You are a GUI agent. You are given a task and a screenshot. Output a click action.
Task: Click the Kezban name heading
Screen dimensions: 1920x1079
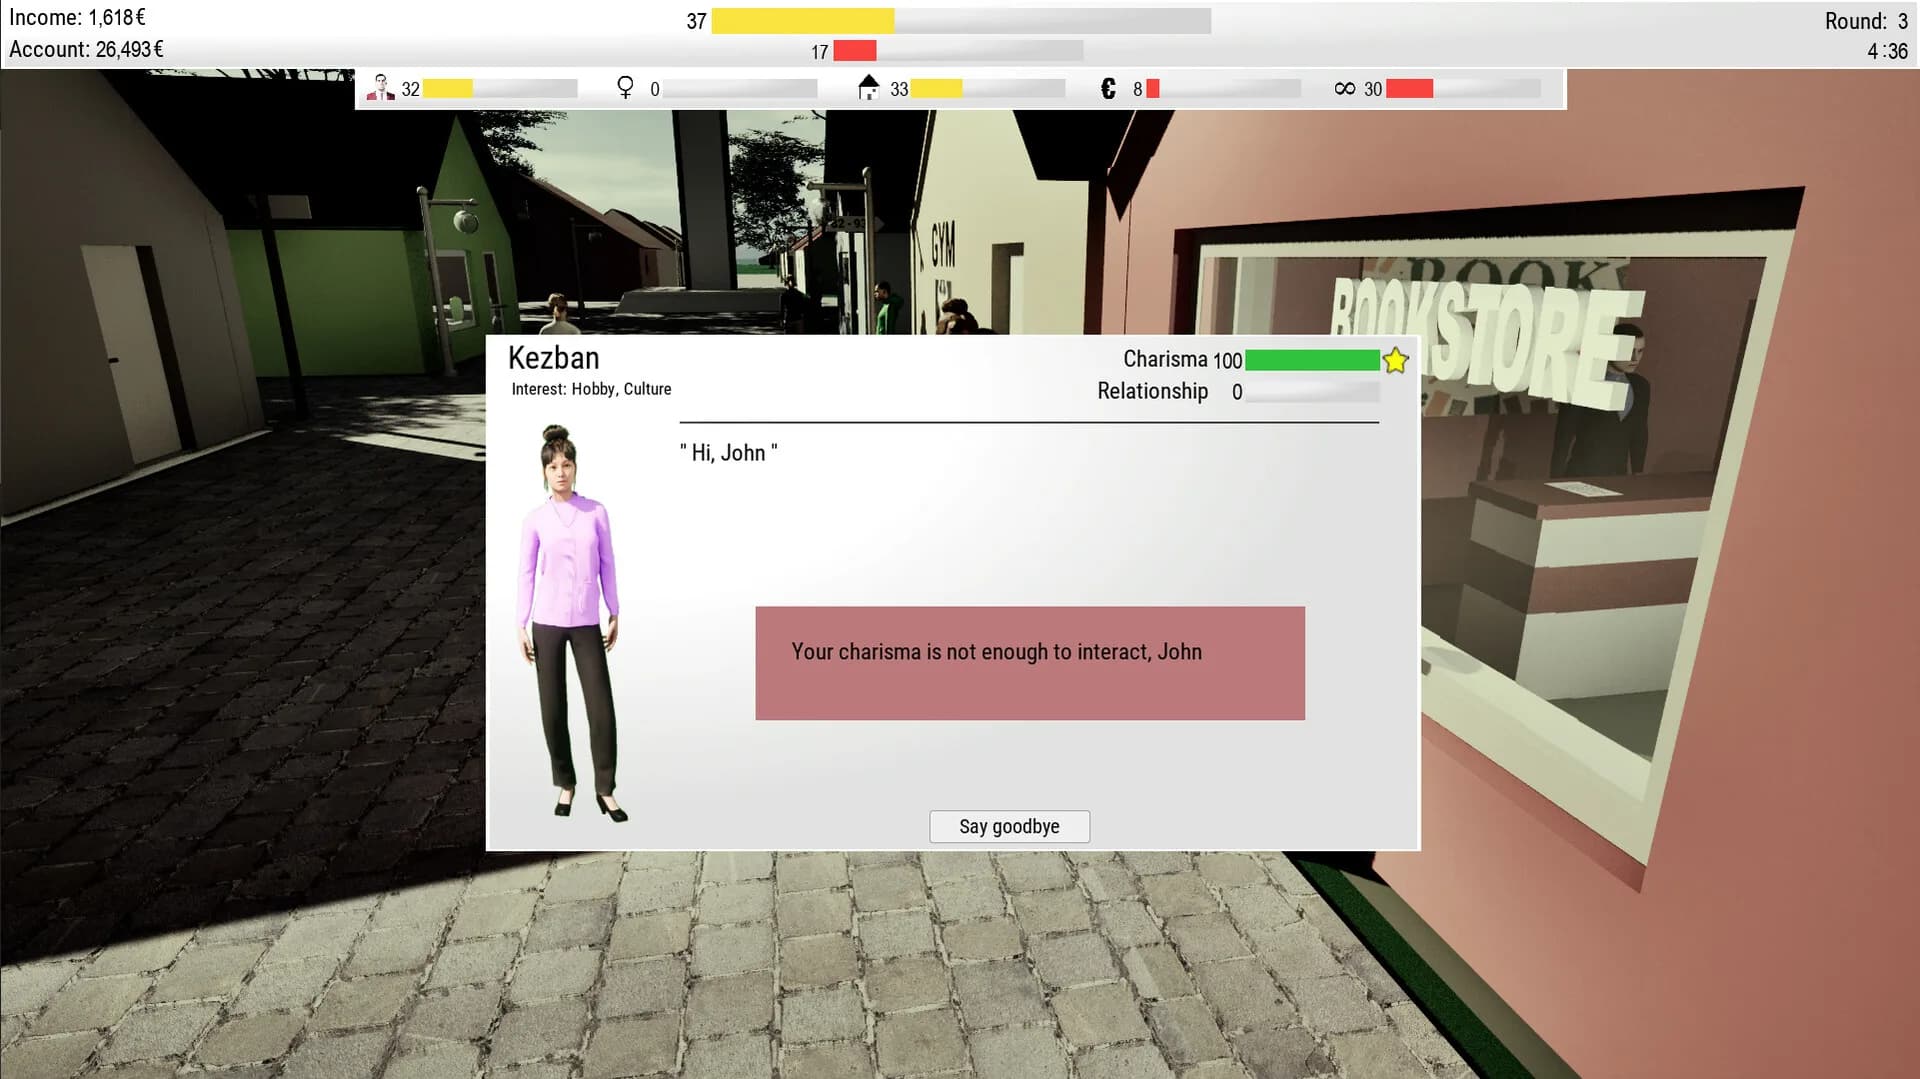554,358
